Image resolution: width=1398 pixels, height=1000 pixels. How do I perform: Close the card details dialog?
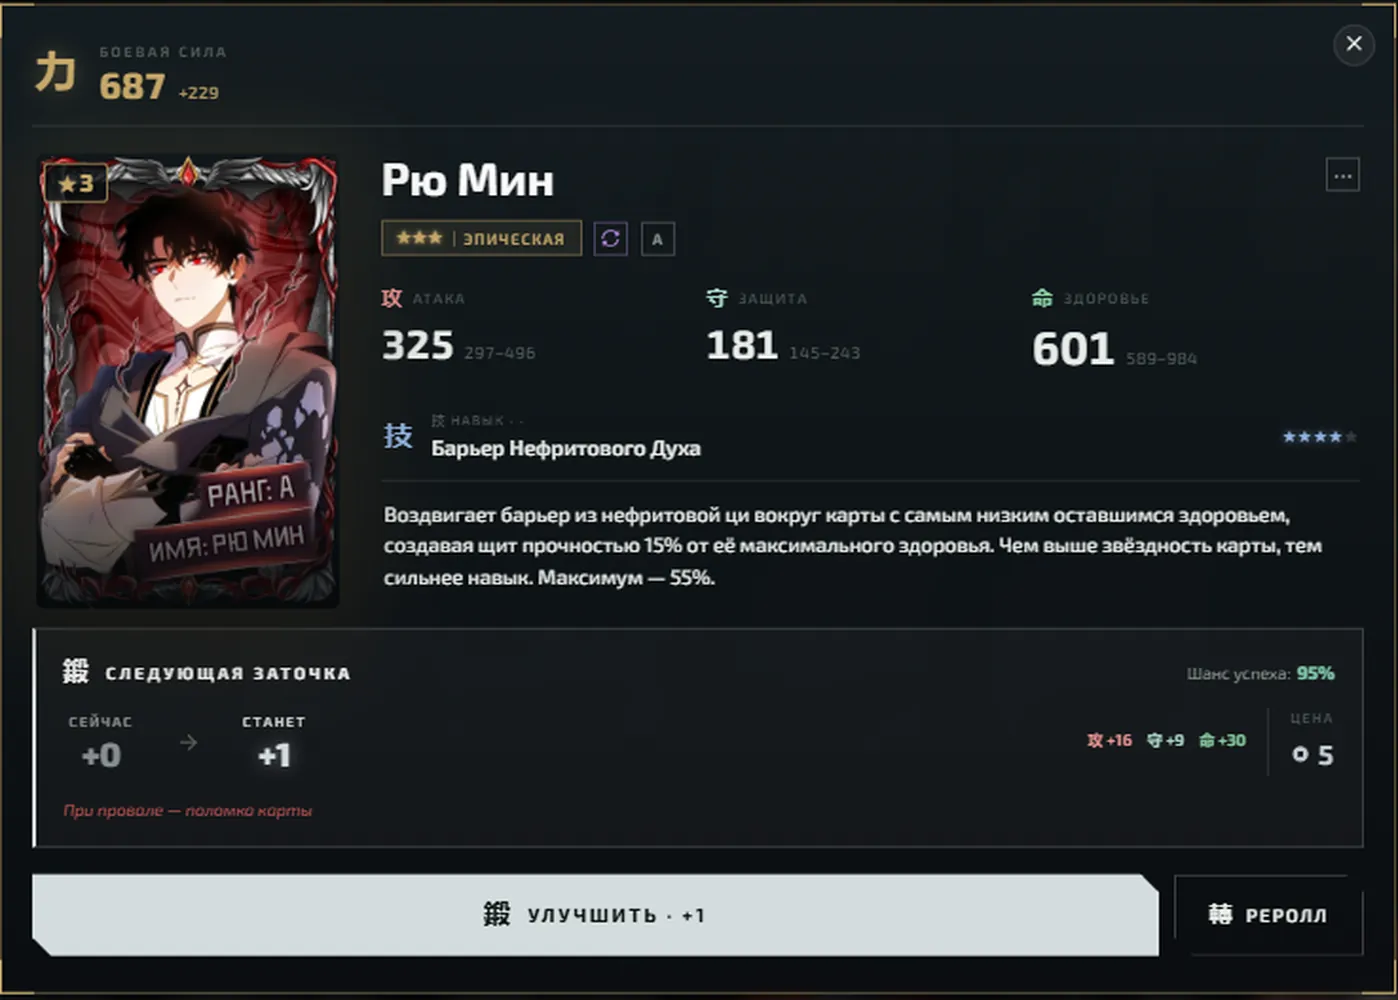tap(1353, 44)
